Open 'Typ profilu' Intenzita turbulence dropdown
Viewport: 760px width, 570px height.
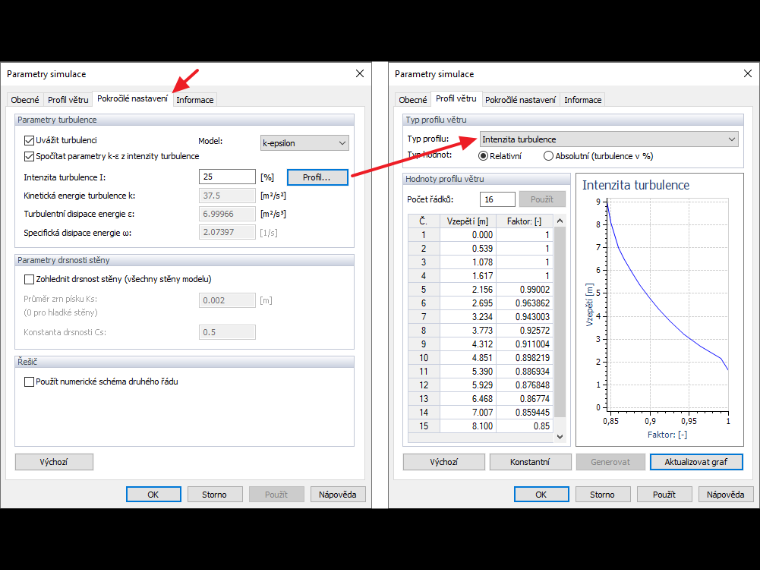tap(609, 139)
